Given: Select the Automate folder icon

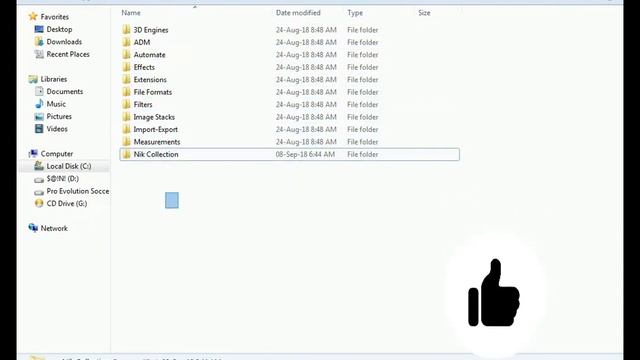Looking at the screenshot, I should (126, 55).
